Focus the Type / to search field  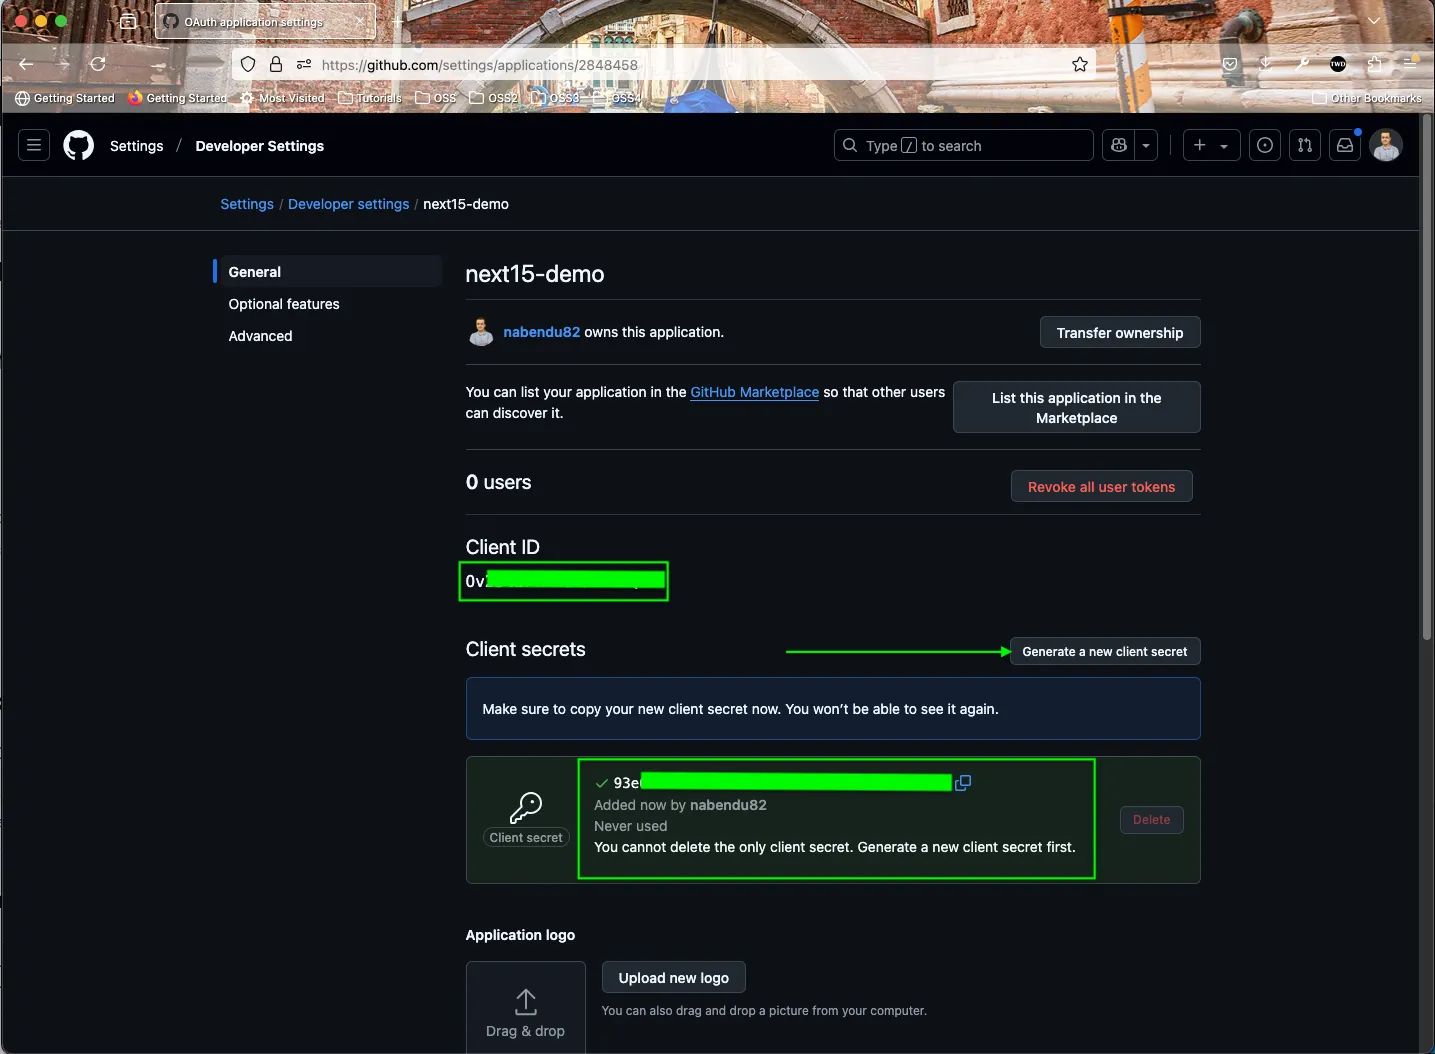(963, 145)
